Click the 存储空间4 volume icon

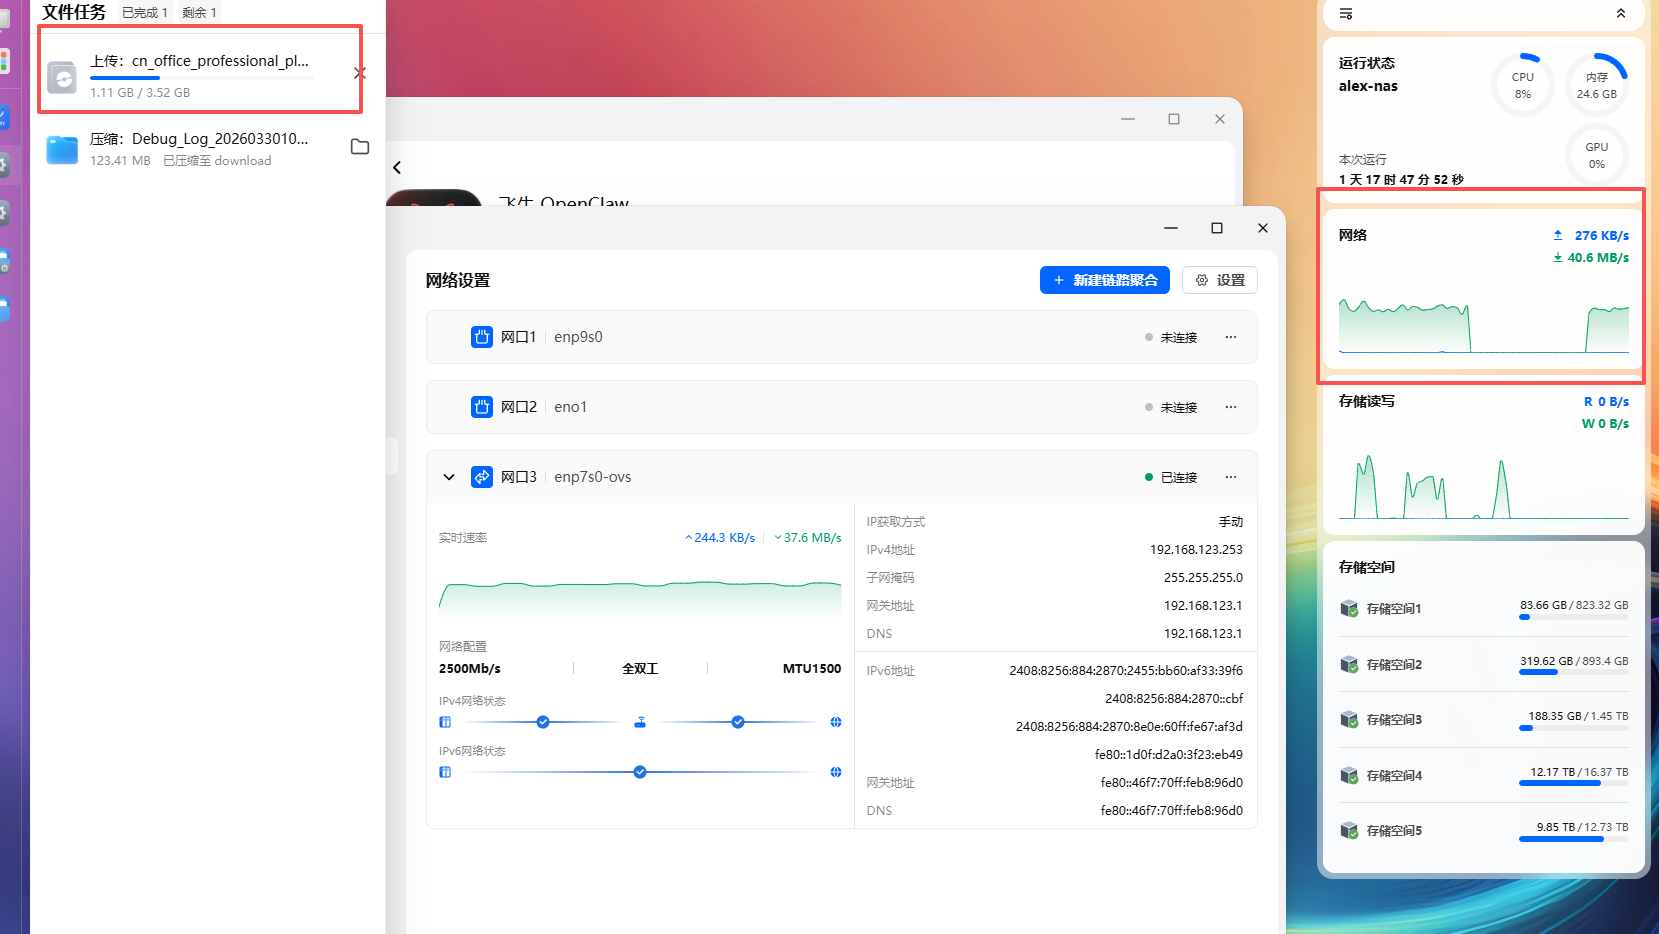pyautogui.click(x=1349, y=775)
